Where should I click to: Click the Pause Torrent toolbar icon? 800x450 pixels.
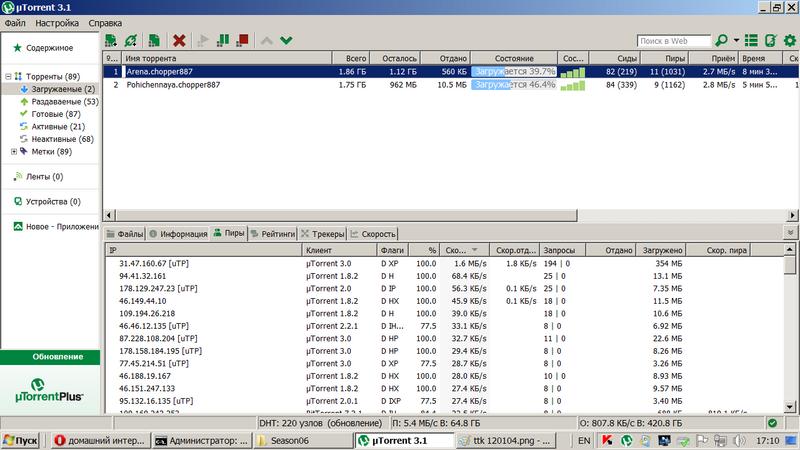[222, 40]
